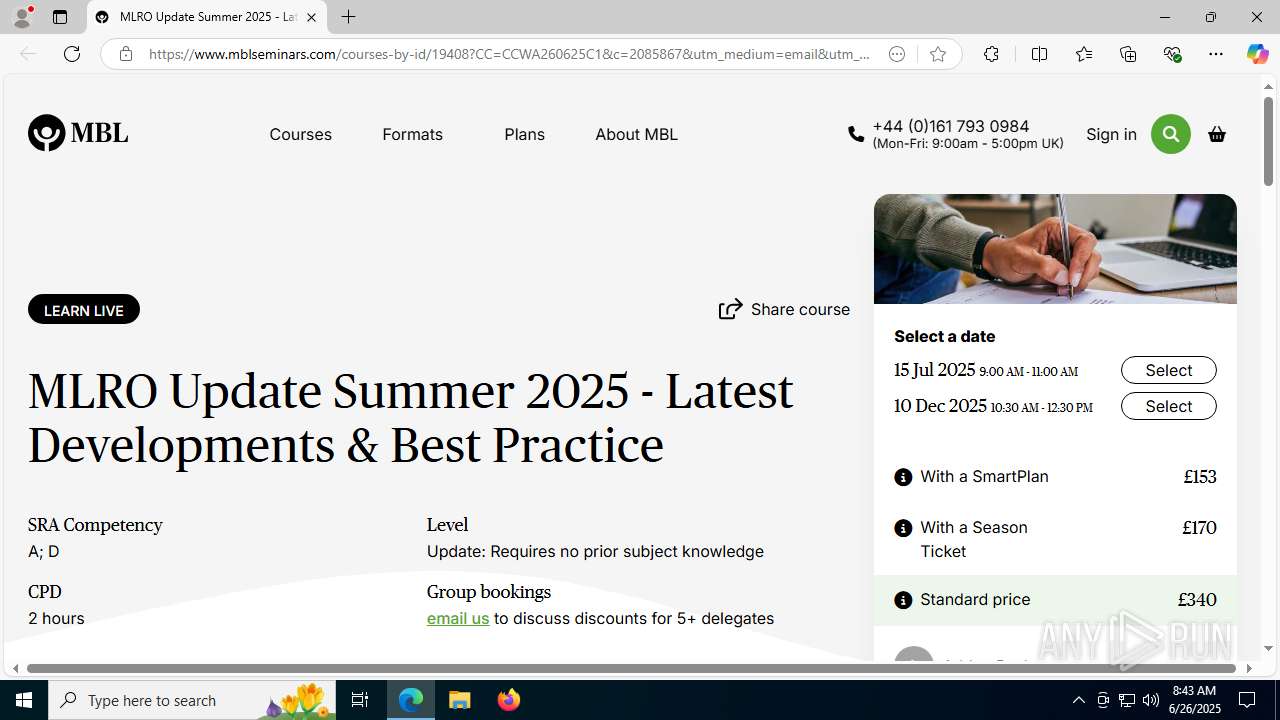Click the With a SmartPlan £153 text
The image size is (1280, 720).
coord(1055,477)
